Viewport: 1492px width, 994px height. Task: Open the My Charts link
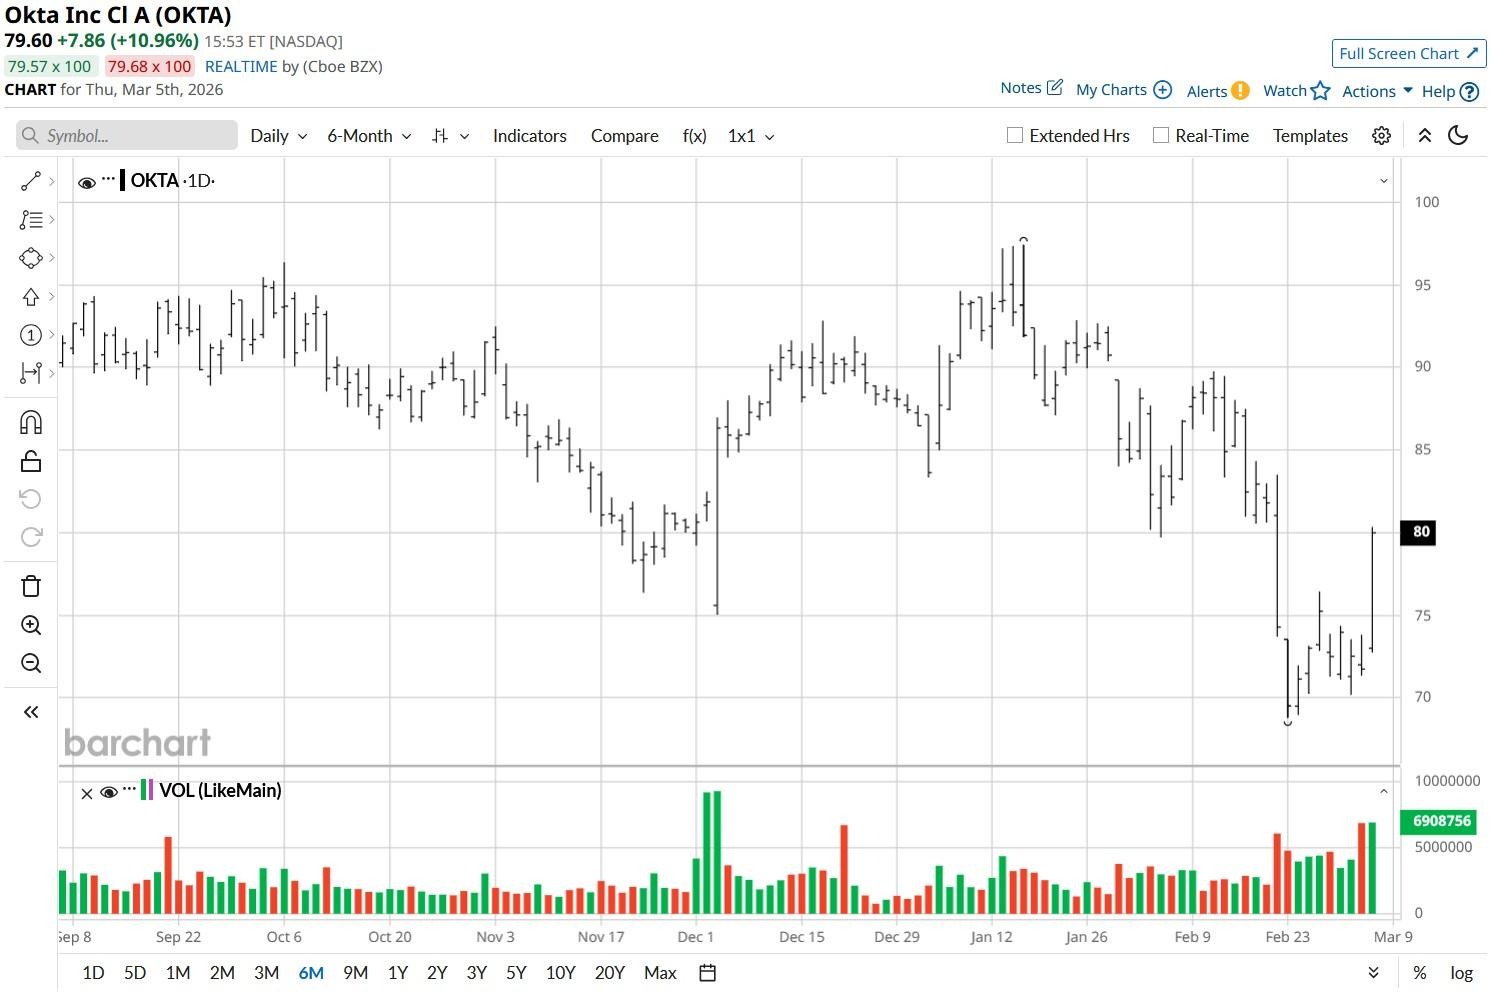(x=1111, y=90)
